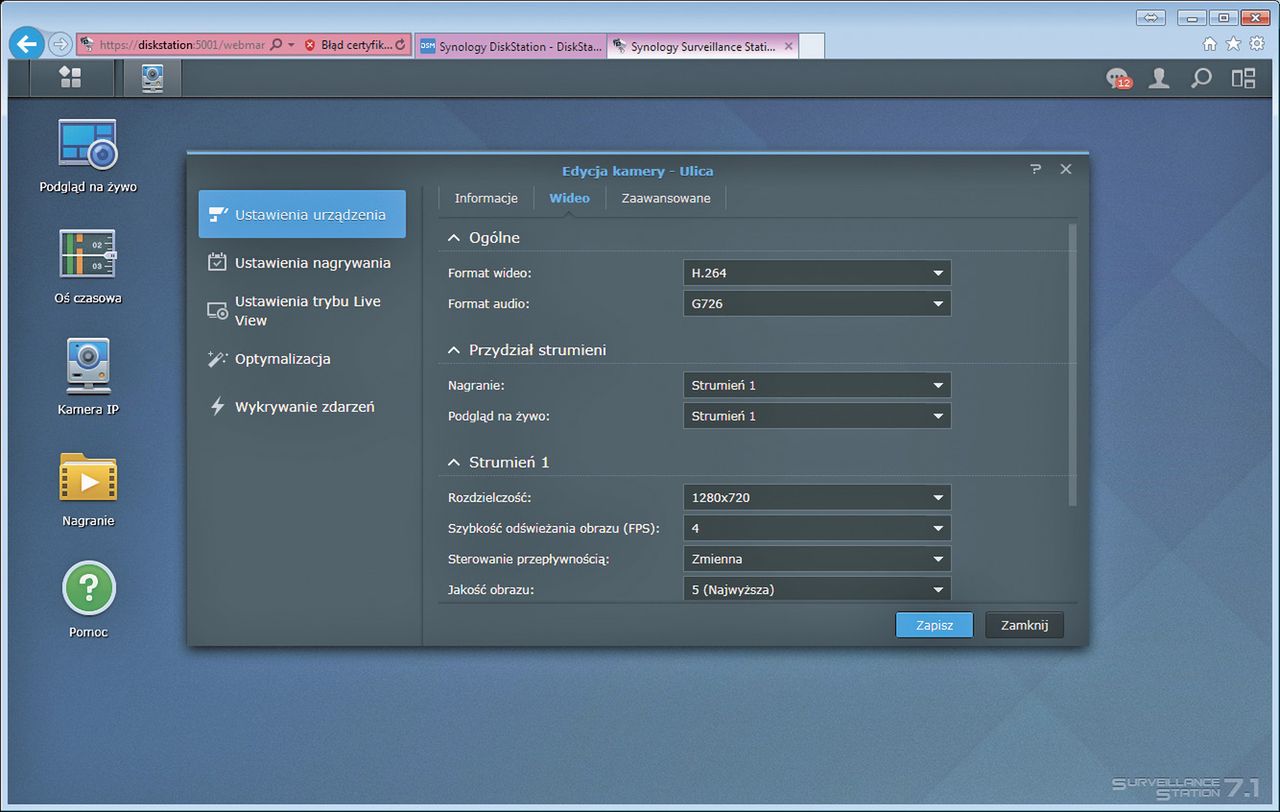Open the Oś czasowa timeline icon
Image resolution: width=1280 pixels, height=812 pixels.
tap(88, 266)
